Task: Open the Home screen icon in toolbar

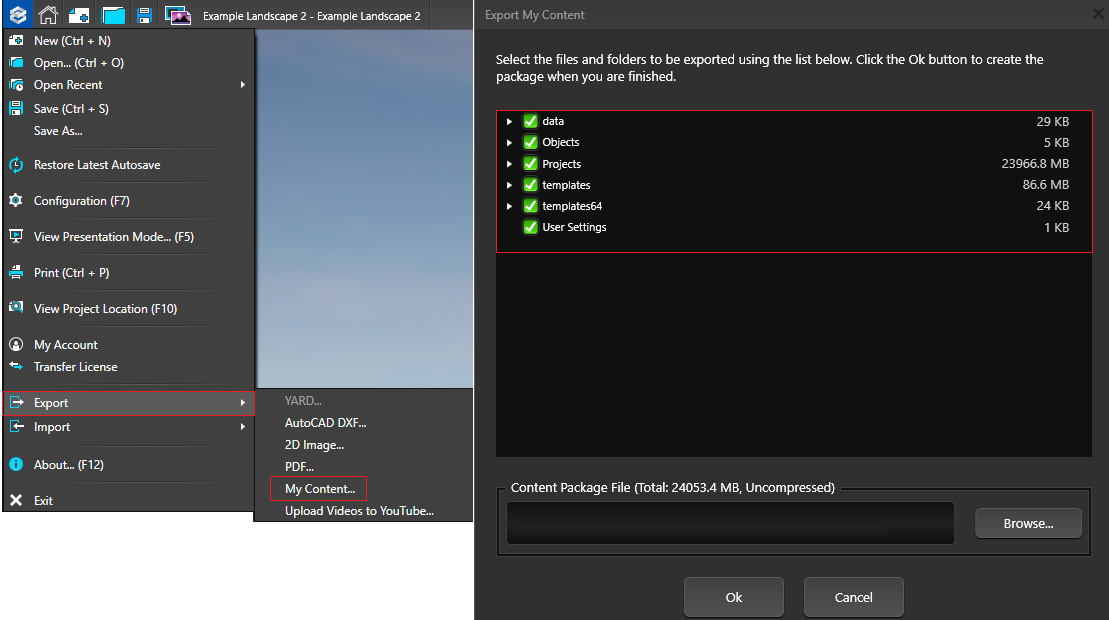Action: [46, 14]
